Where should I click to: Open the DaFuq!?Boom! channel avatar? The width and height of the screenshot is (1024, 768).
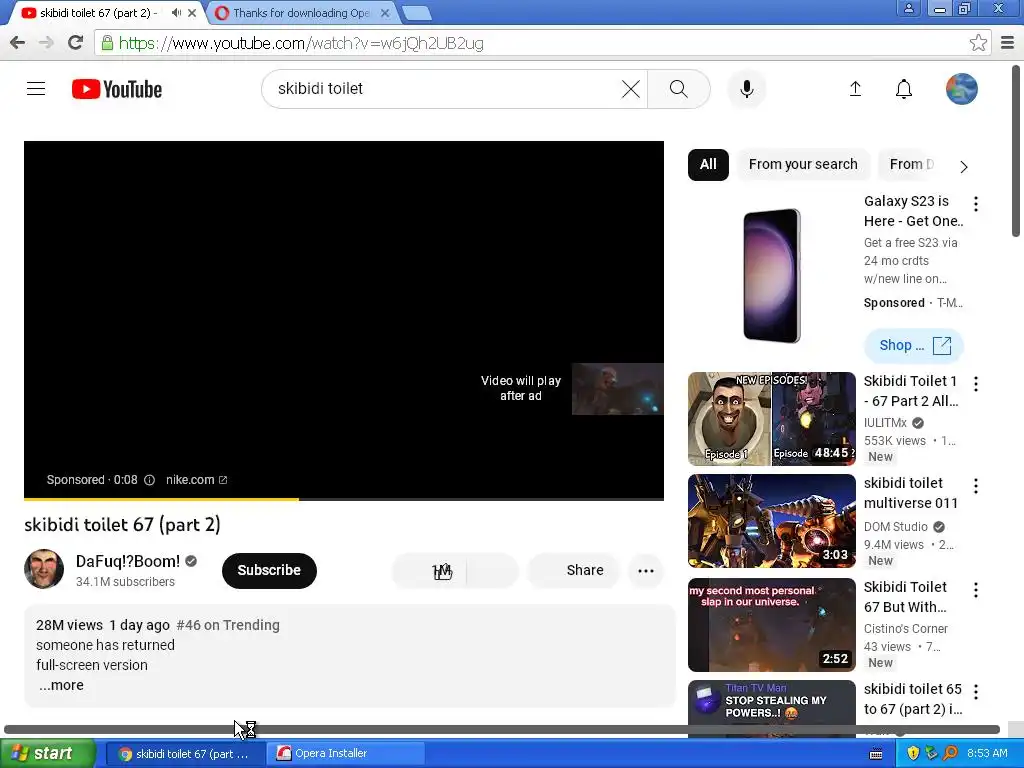[44, 569]
